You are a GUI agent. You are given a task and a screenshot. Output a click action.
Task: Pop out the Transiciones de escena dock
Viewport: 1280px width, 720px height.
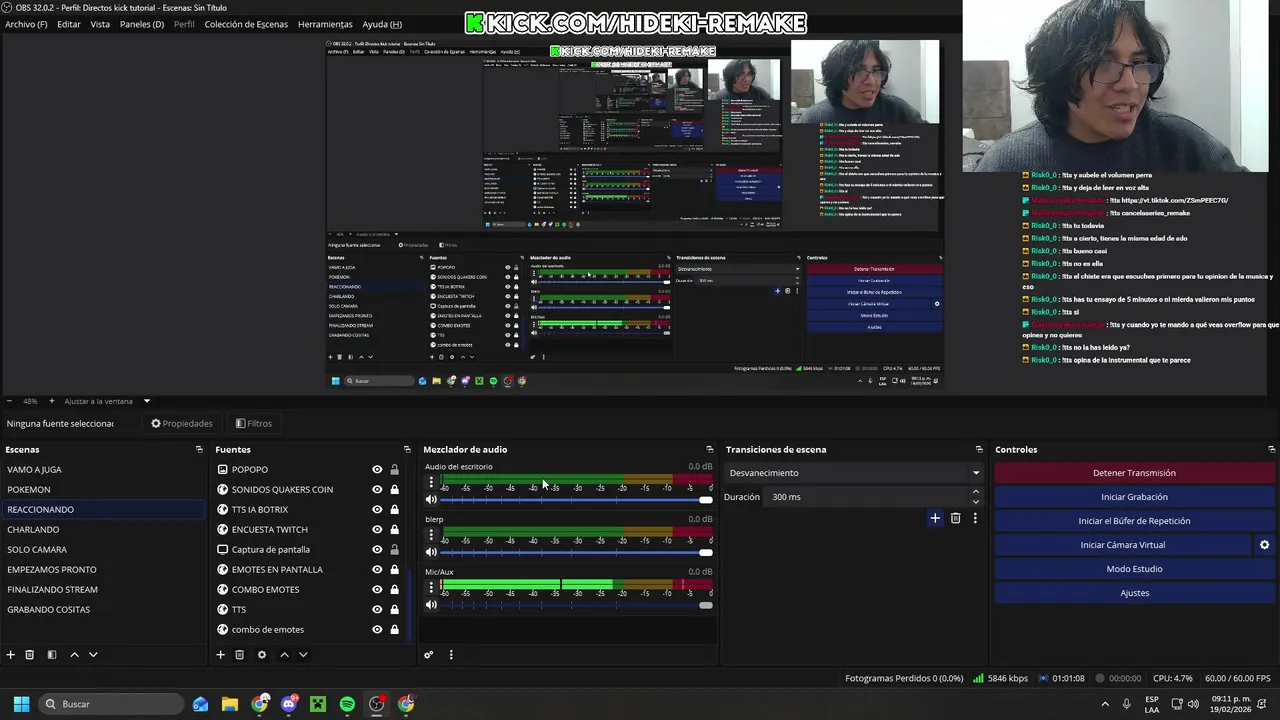point(979,450)
